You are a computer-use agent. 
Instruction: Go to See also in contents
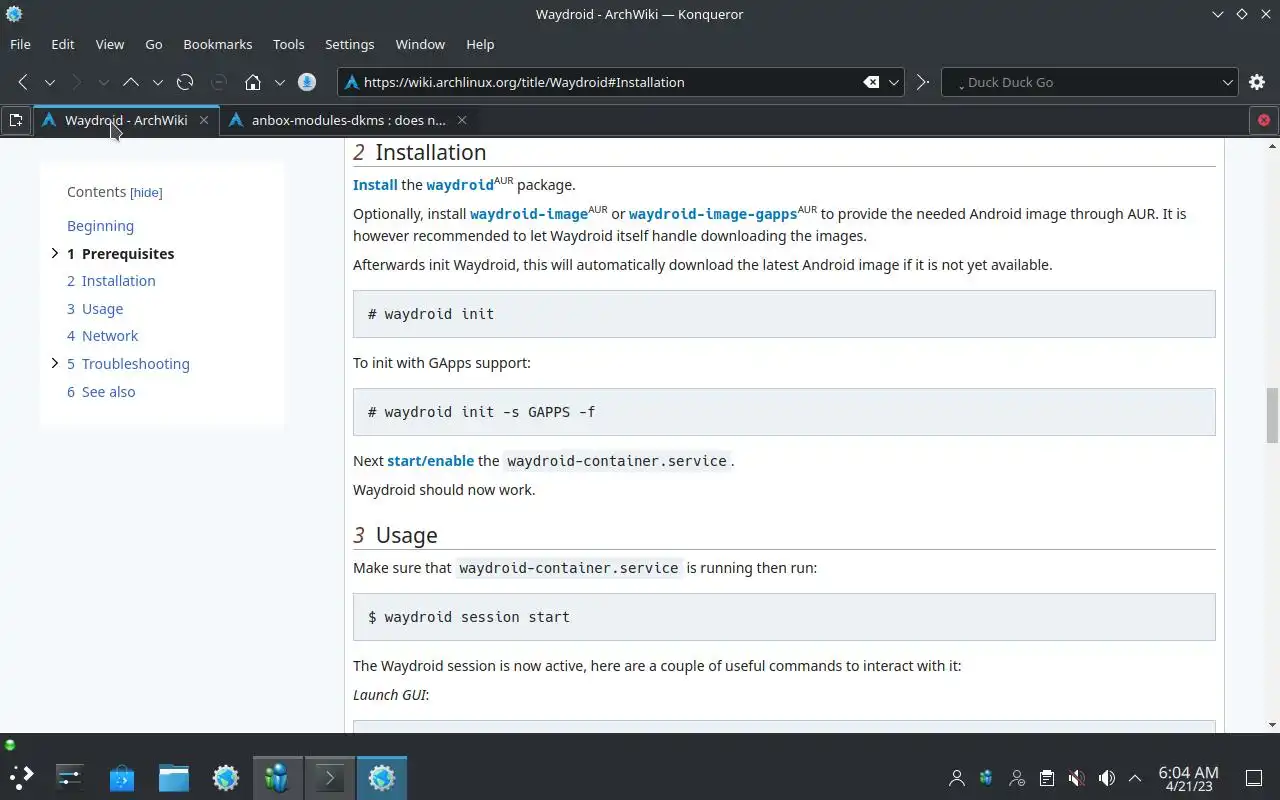point(101,392)
